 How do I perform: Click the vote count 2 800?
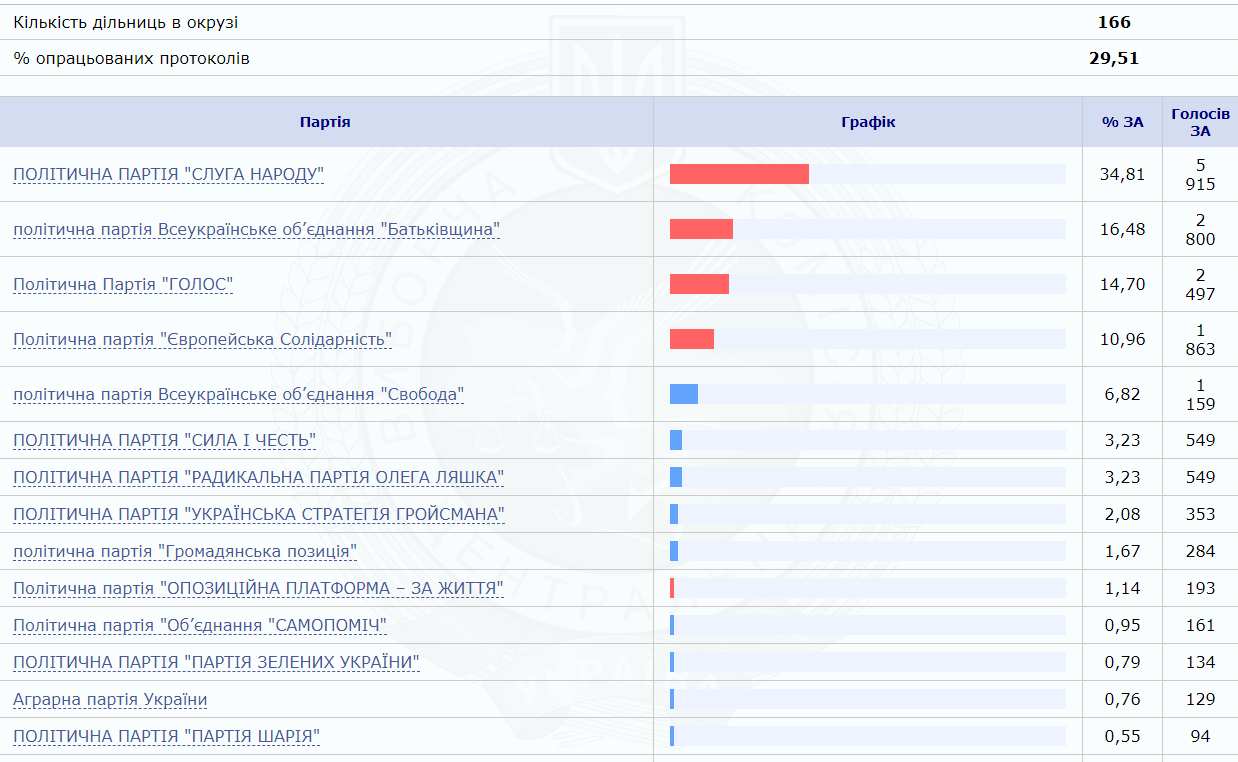tap(1200, 230)
